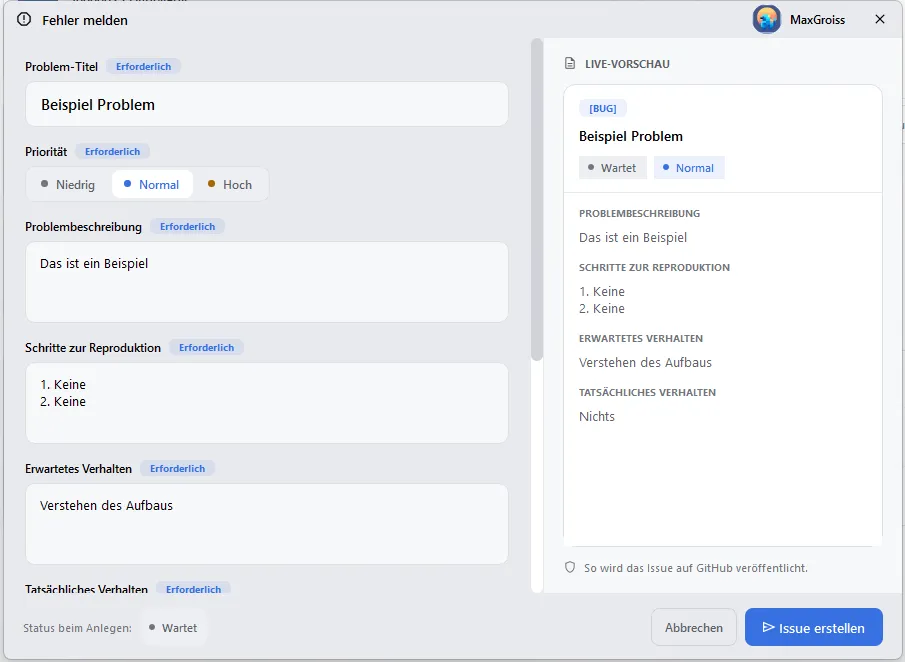Viewport: 905px width, 662px height.
Task: Click the Normal badge in preview
Action: click(689, 168)
